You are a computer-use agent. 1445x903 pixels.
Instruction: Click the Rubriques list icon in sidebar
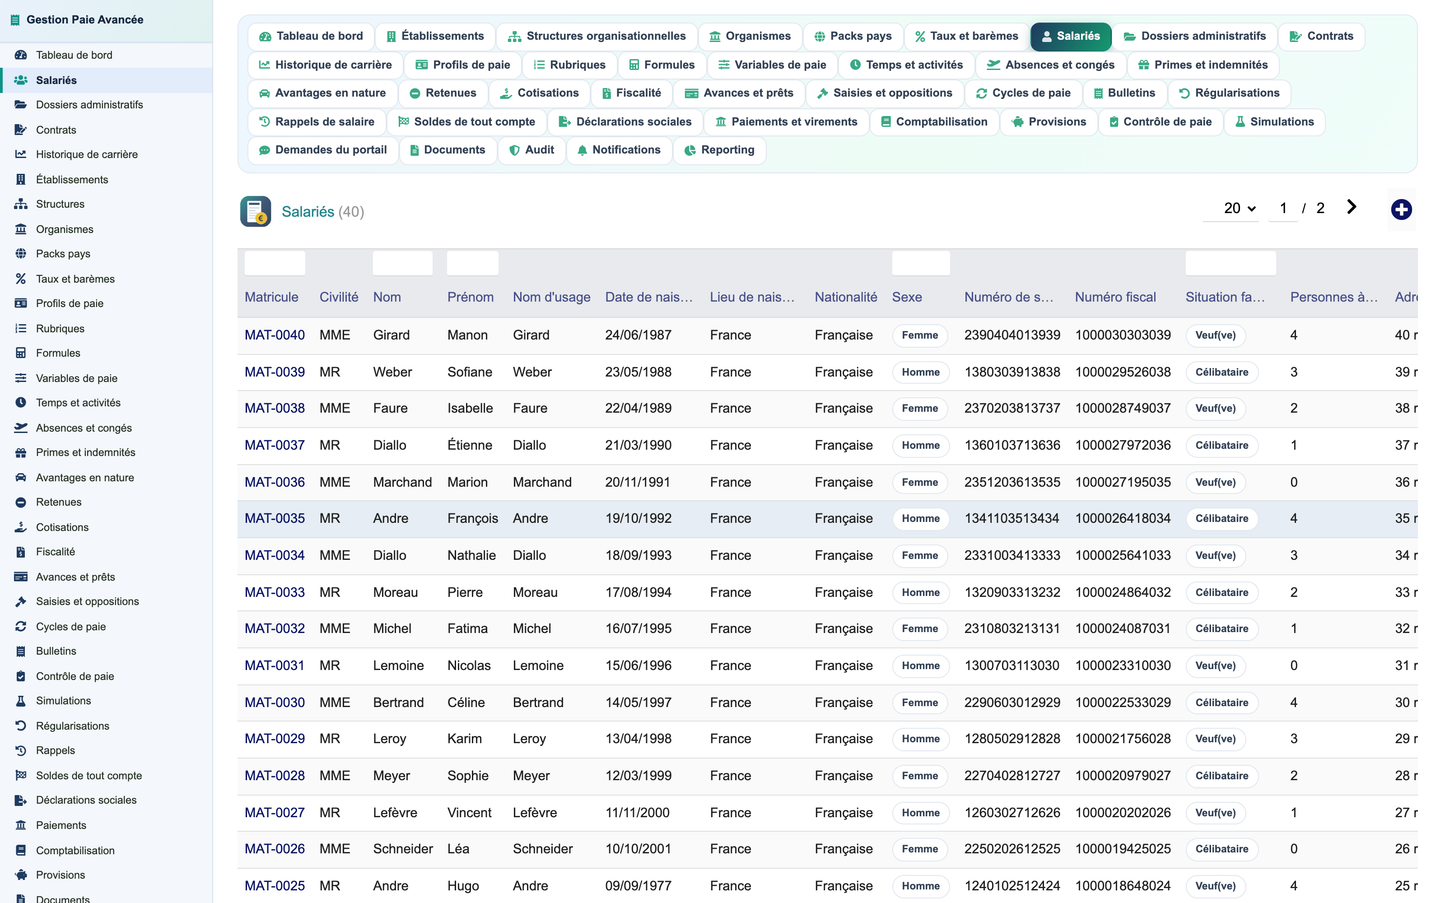[x=21, y=328]
